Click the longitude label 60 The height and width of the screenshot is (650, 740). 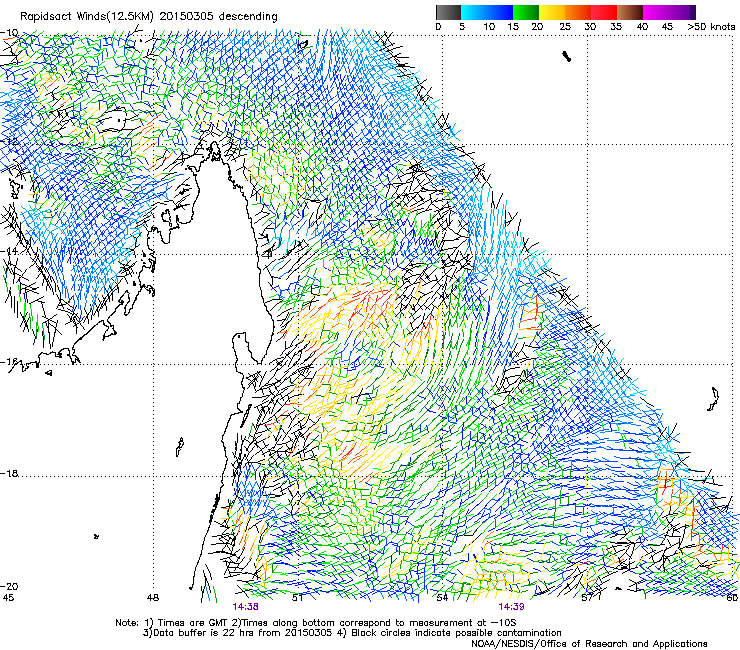(732, 598)
